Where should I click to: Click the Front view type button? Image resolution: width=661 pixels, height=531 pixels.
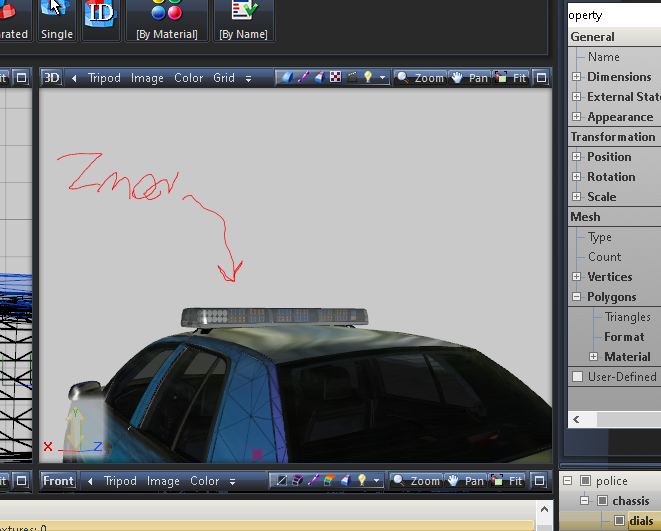(58, 481)
